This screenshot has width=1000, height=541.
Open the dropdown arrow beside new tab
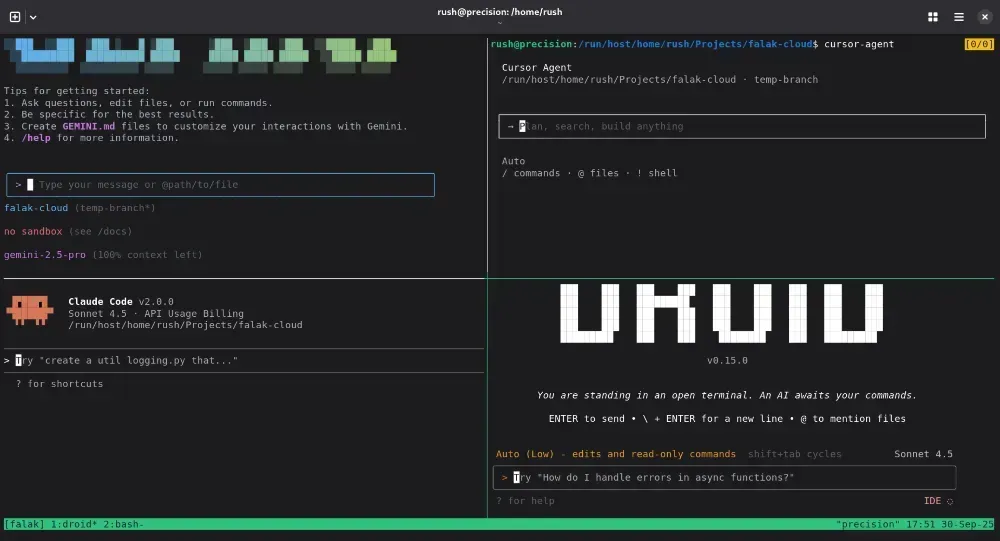pyautogui.click(x=33, y=17)
